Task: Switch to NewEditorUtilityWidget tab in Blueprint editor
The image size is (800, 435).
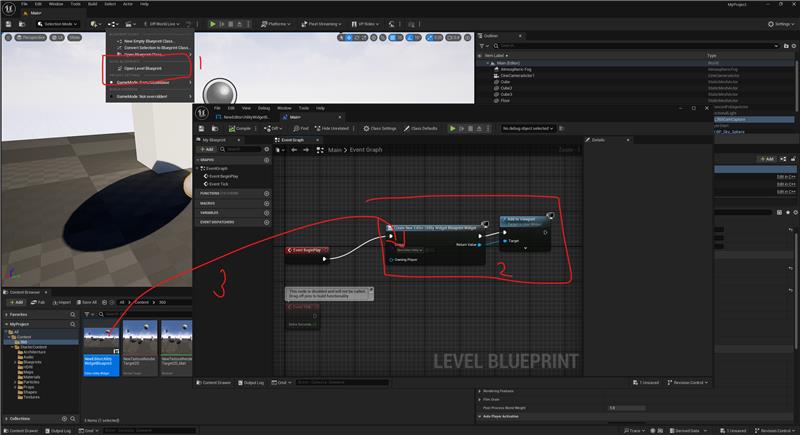Action: click(x=246, y=117)
